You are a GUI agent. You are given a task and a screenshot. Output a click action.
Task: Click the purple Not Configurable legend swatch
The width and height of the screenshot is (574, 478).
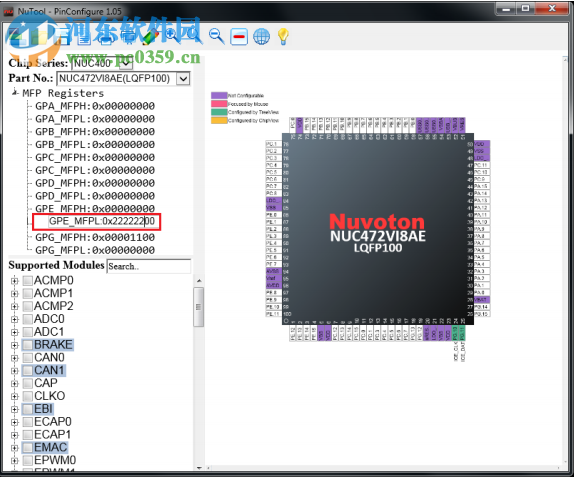pyautogui.click(x=219, y=96)
